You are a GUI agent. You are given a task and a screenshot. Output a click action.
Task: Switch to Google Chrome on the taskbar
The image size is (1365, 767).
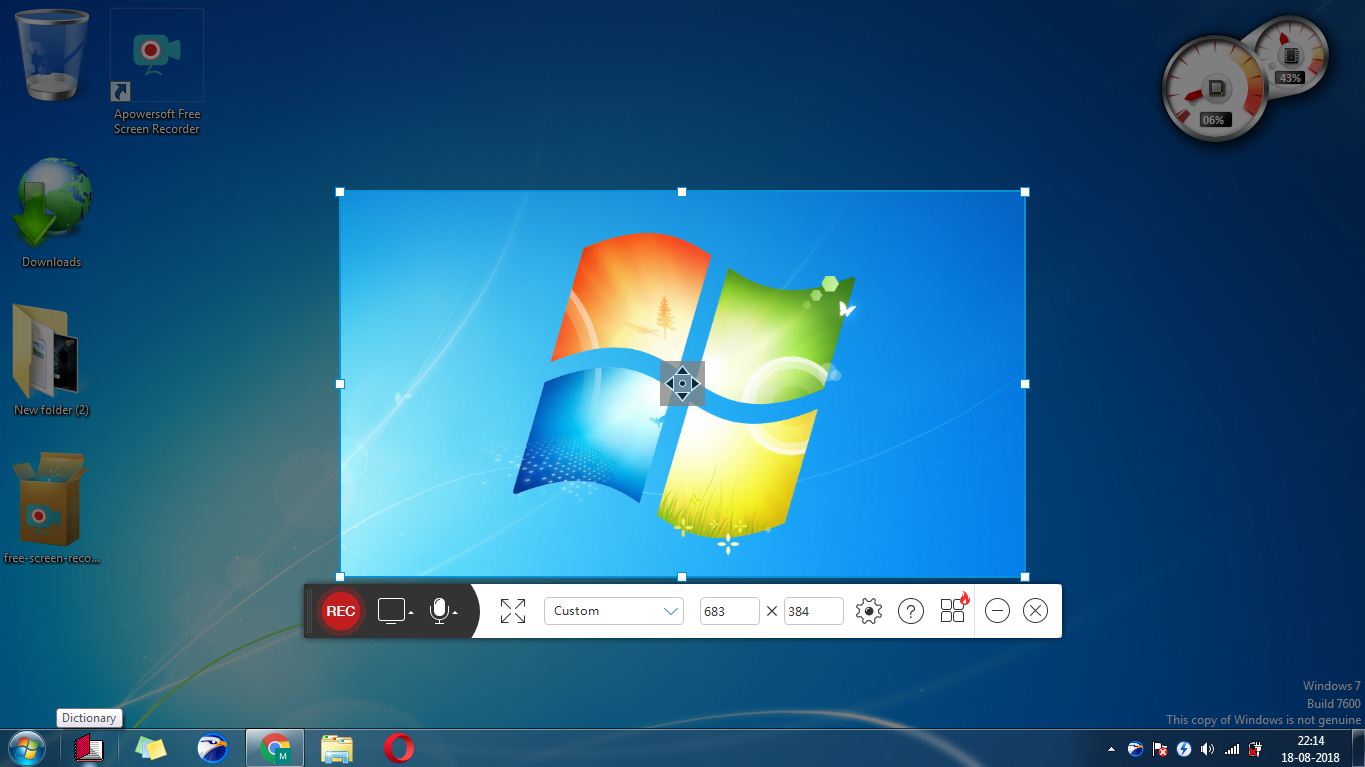coord(274,747)
